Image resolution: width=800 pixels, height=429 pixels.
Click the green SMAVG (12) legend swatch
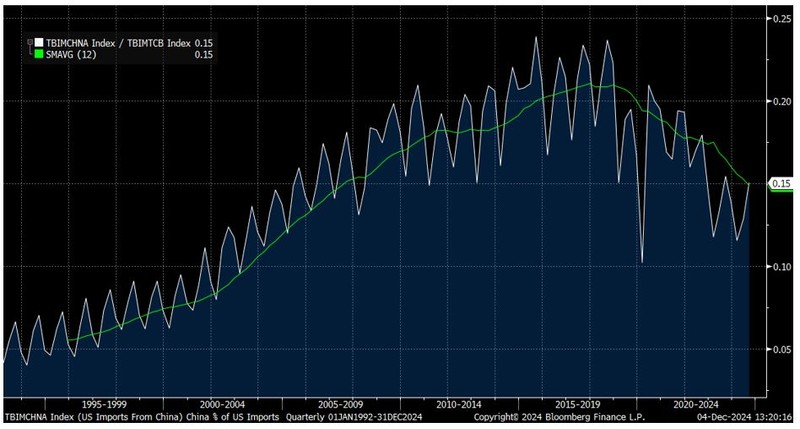pos(39,55)
